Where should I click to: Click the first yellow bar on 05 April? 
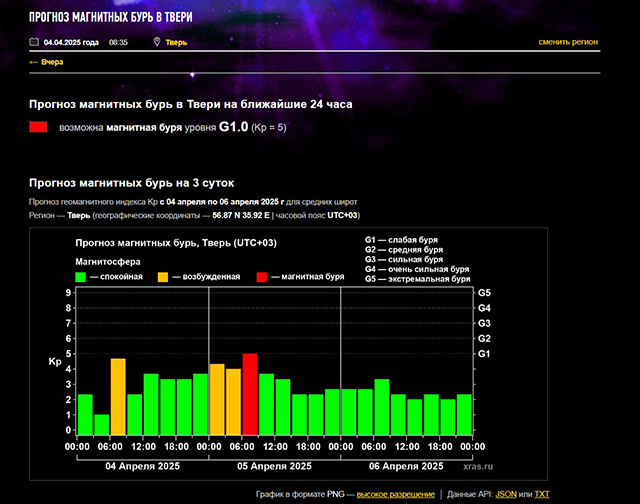(x=217, y=400)
